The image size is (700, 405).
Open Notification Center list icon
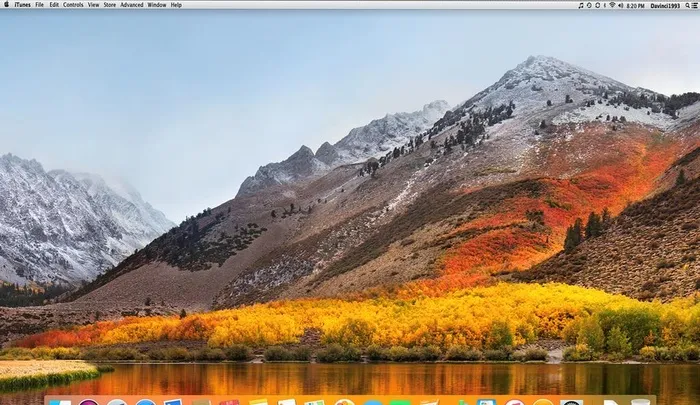695,6
